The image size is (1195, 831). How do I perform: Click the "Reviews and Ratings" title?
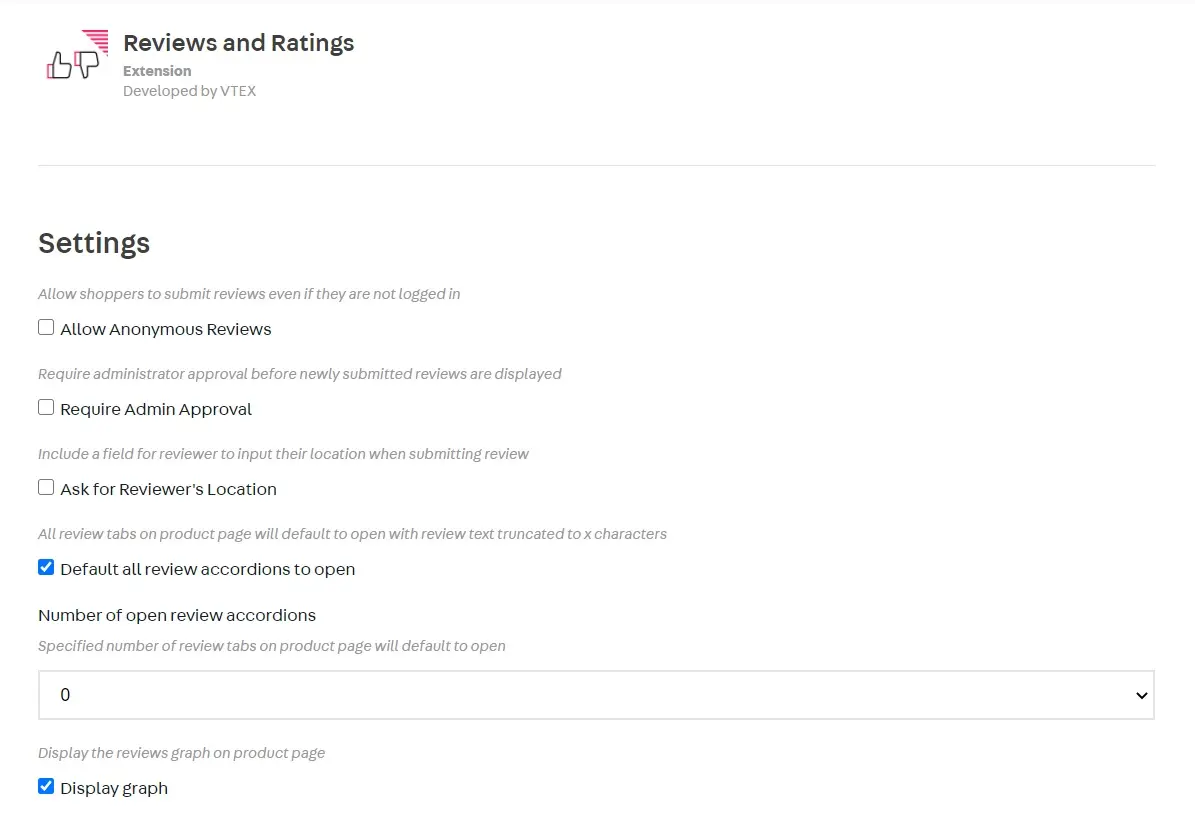[x=238, y=43]
